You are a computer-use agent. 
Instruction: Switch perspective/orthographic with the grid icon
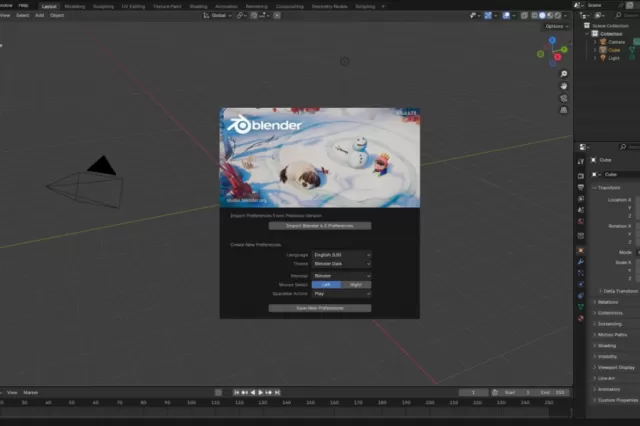pos(564,111)
